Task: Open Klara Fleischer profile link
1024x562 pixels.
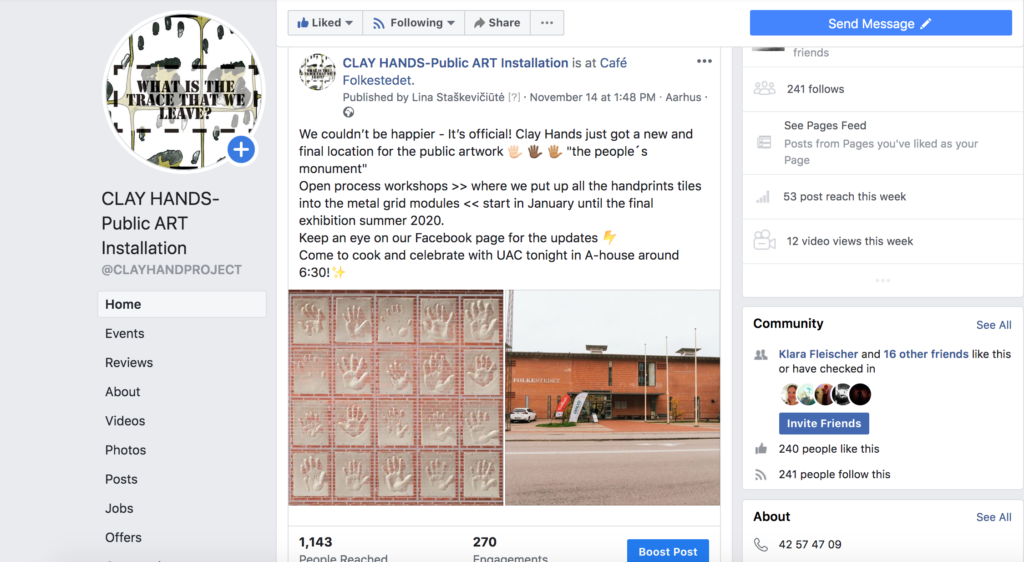Action: coord(818,354)
